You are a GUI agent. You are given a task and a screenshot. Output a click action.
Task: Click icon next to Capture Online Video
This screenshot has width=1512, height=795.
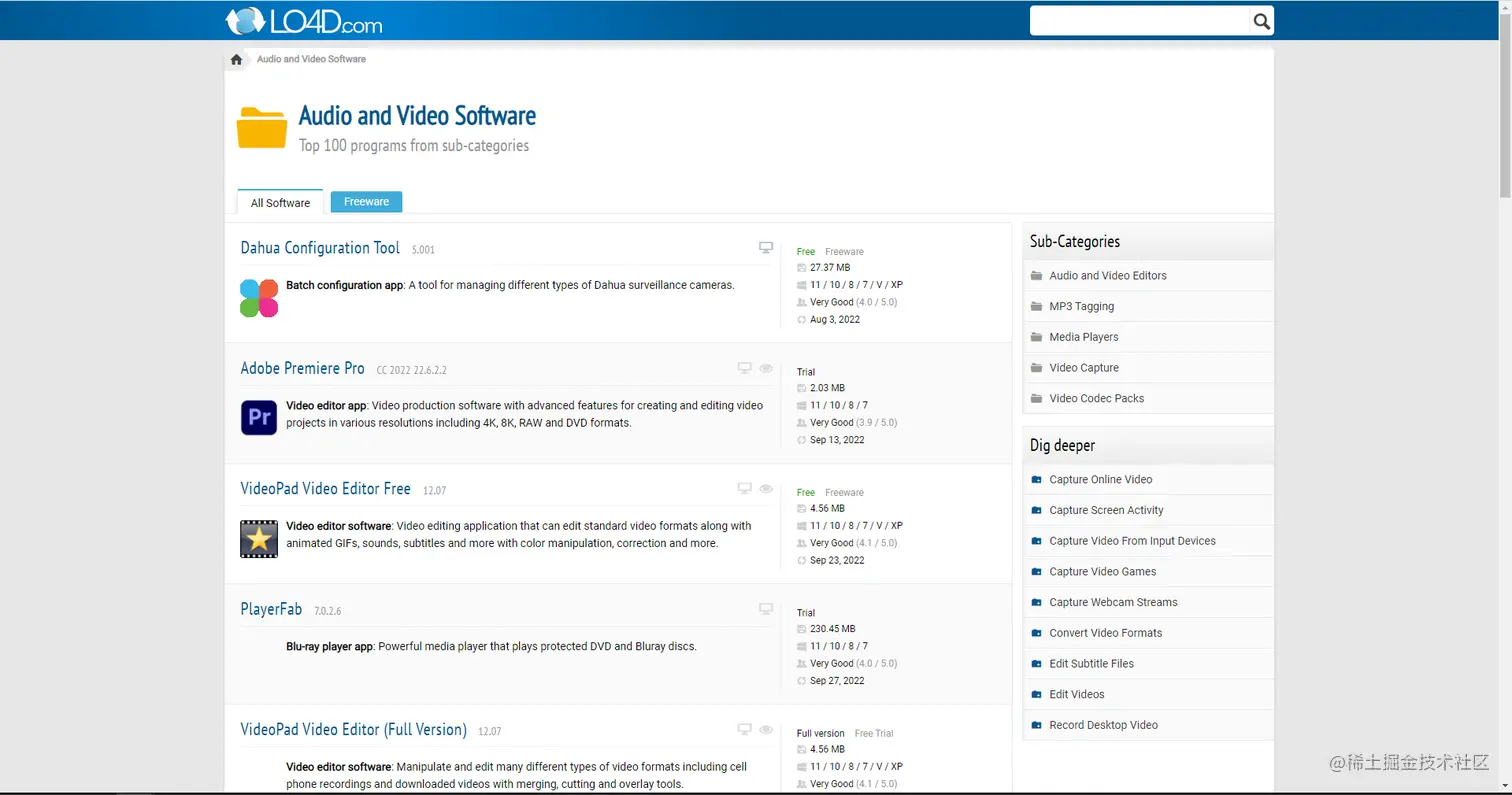pyautogui.click(x=1037, y=480)
